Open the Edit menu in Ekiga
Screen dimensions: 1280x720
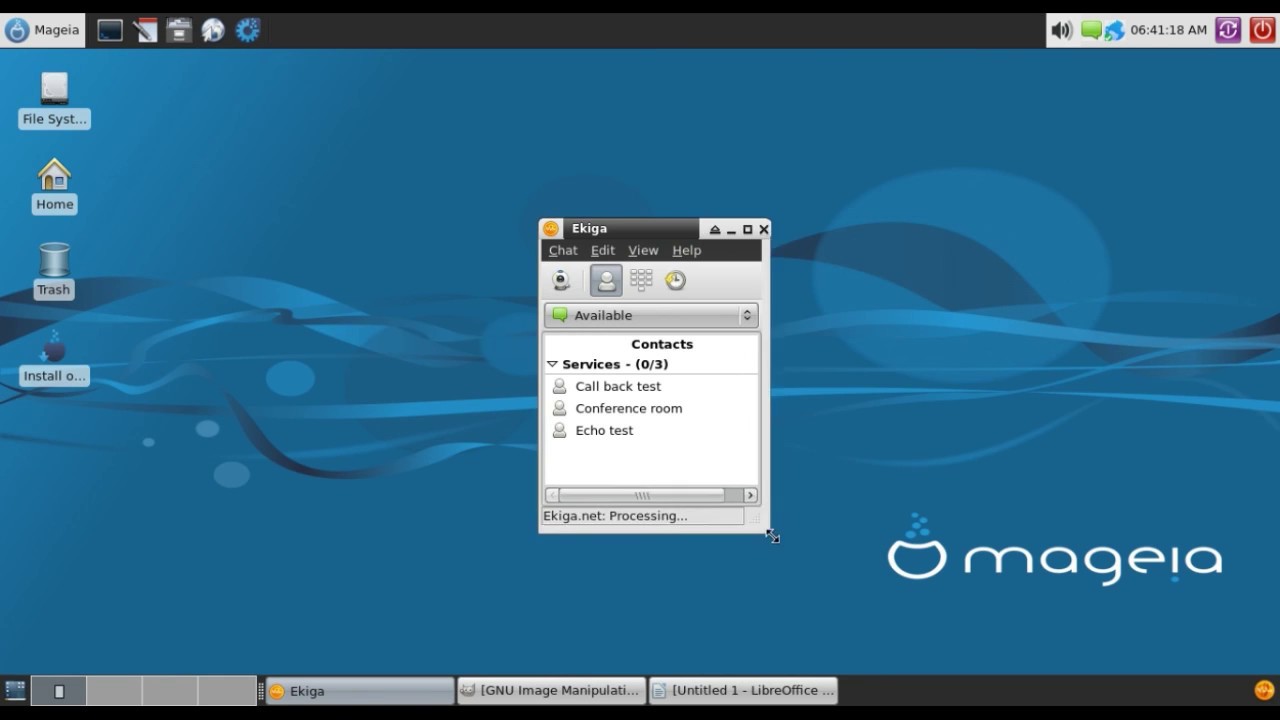(x=602, y=250)
